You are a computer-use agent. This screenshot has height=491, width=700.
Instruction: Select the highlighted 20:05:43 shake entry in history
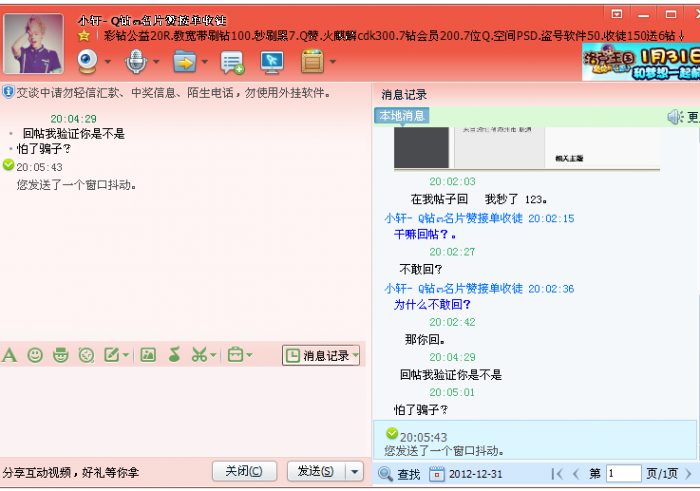click(535, 440)
